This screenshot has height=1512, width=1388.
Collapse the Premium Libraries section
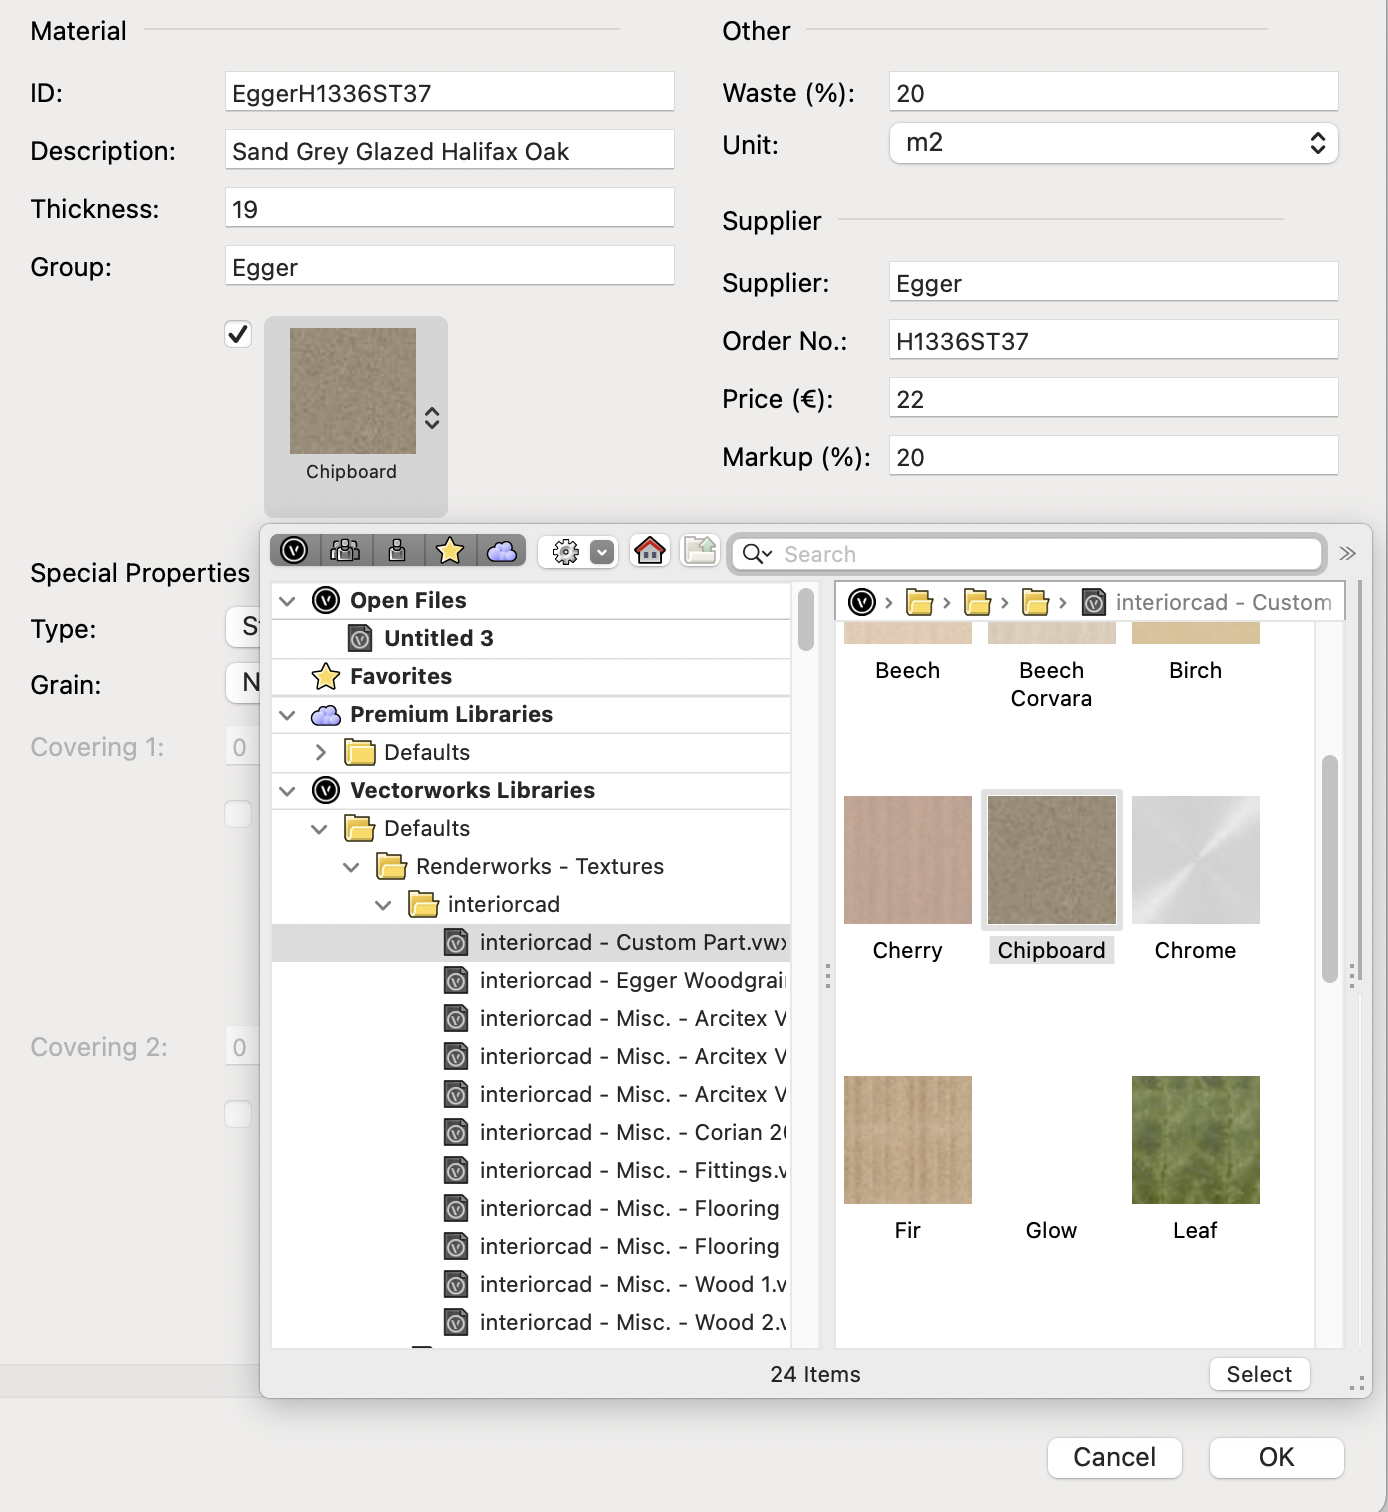point(288,715)
